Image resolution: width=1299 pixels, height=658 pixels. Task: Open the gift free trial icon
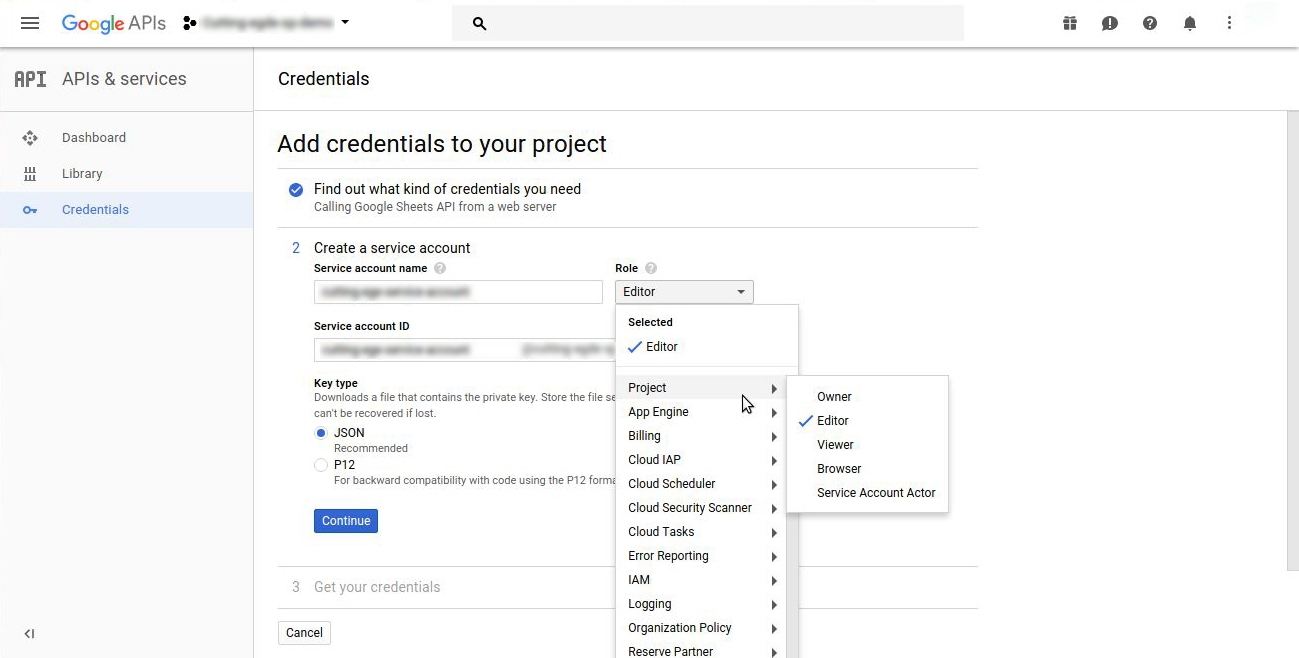pos(1070,23)
